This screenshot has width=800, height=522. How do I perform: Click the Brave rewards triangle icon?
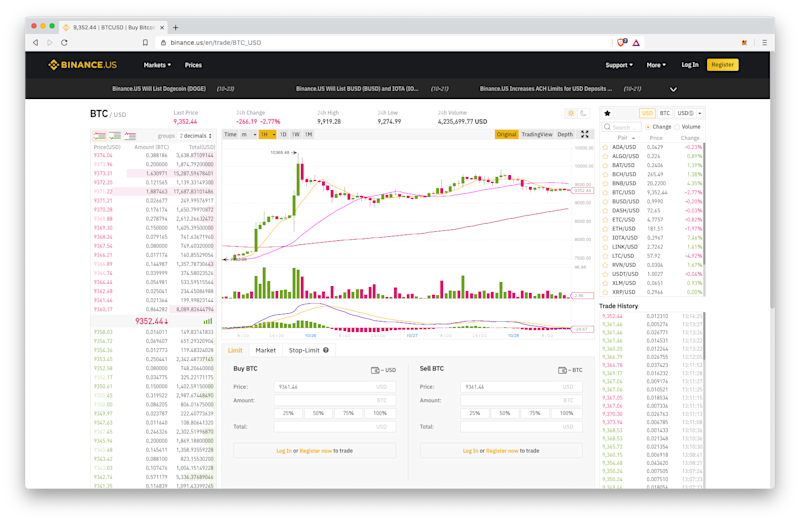click(636, 42)
